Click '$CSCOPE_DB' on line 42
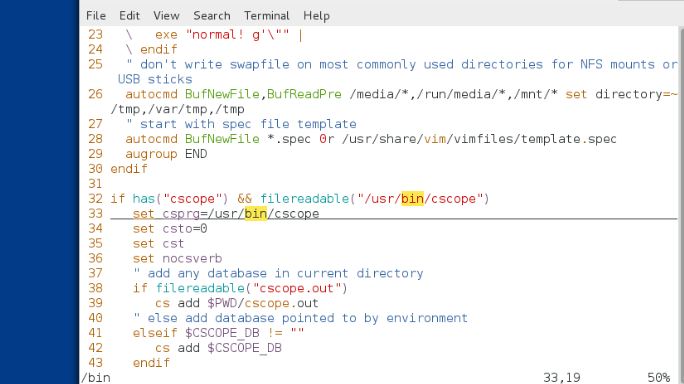 (x=245, y=348)
